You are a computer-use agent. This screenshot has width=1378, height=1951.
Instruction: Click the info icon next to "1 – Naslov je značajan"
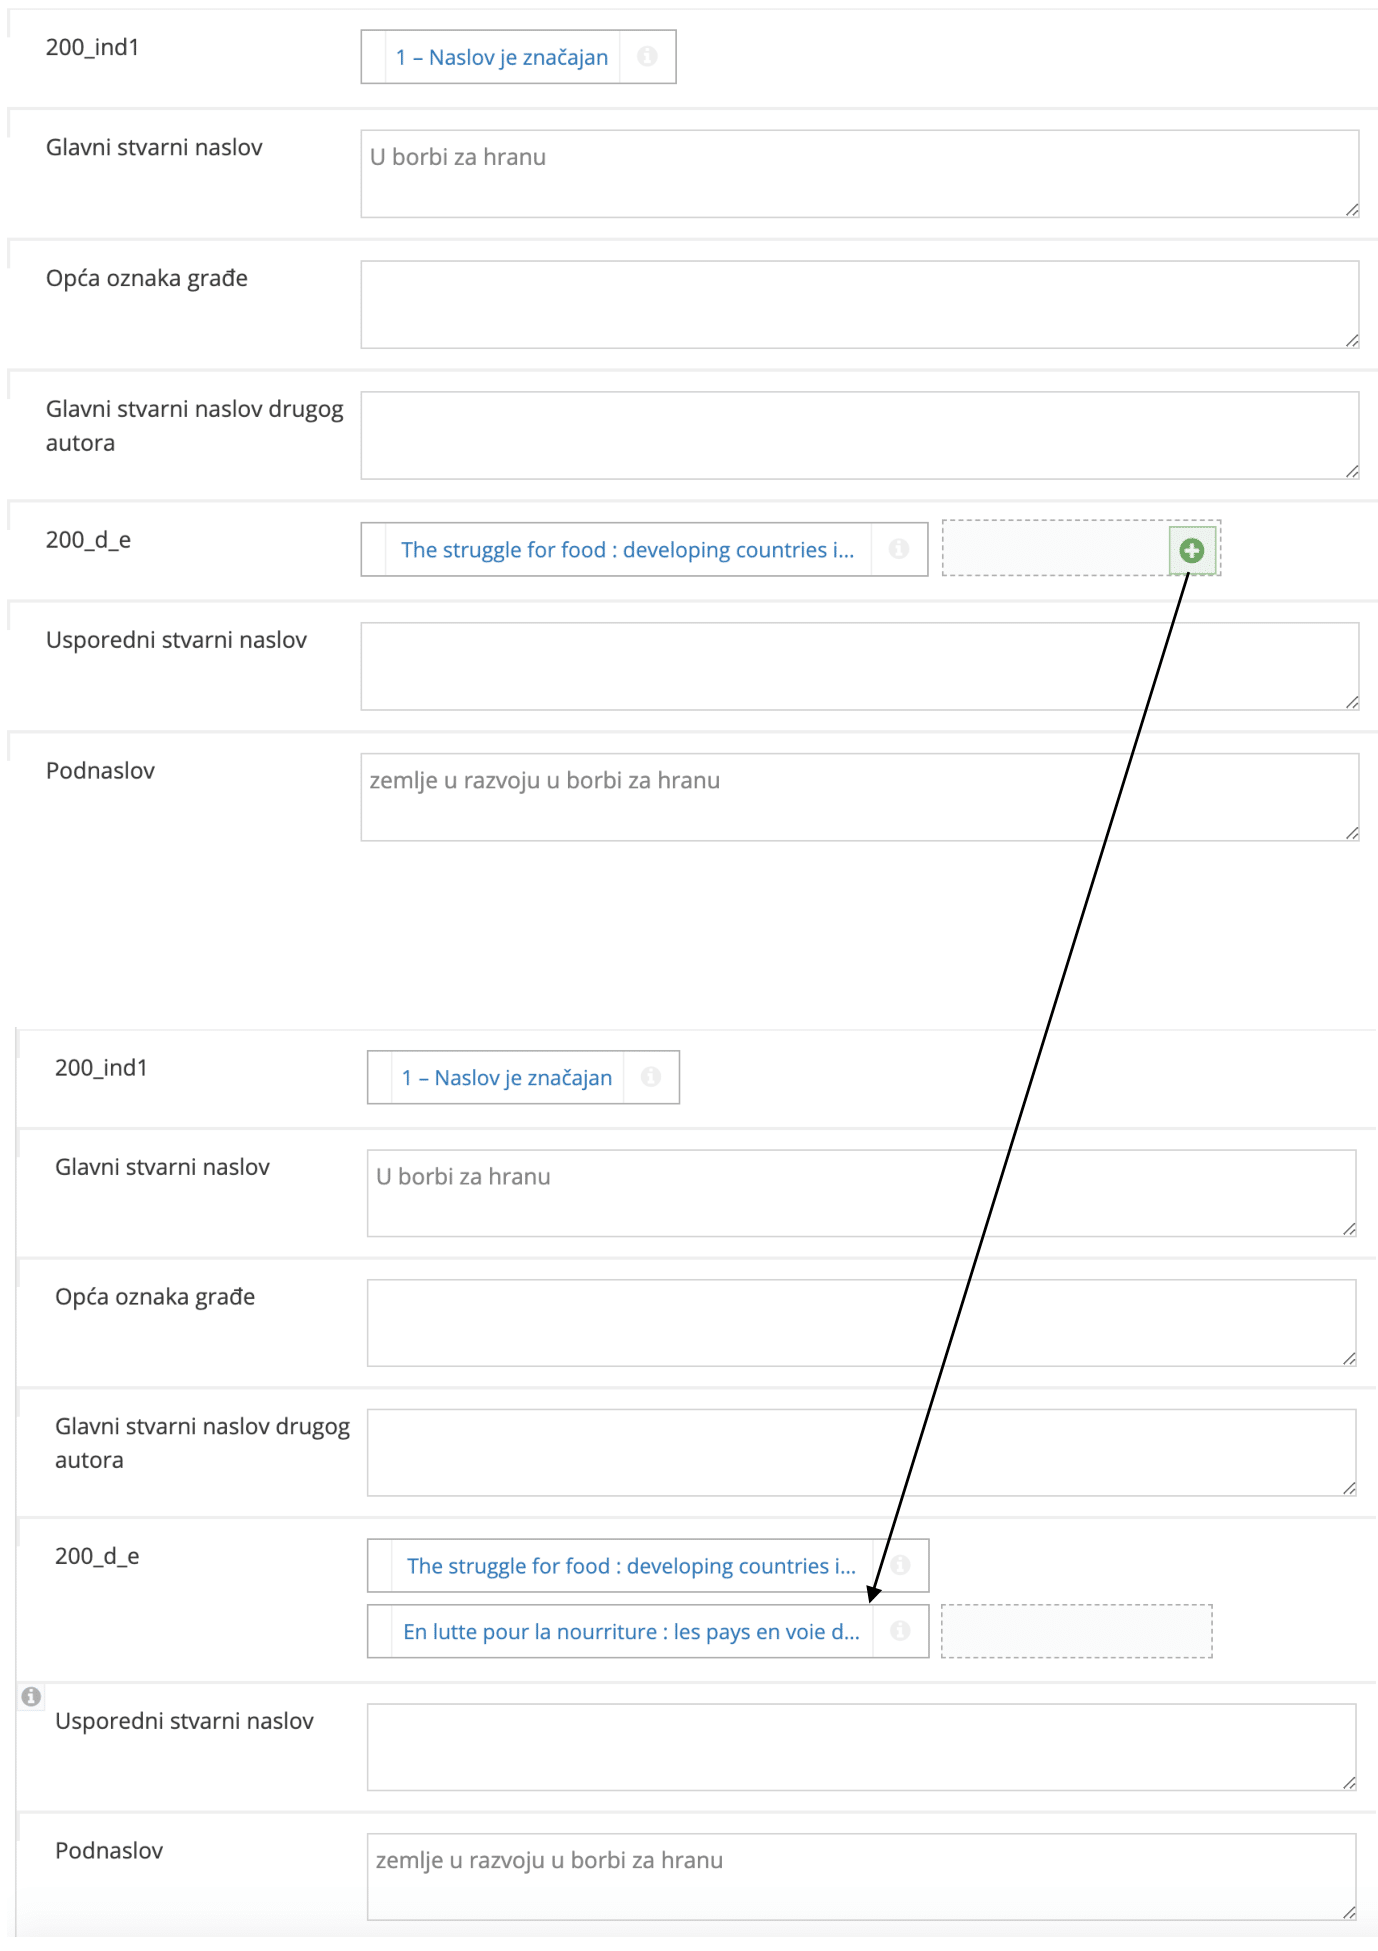tap(648, 56)
